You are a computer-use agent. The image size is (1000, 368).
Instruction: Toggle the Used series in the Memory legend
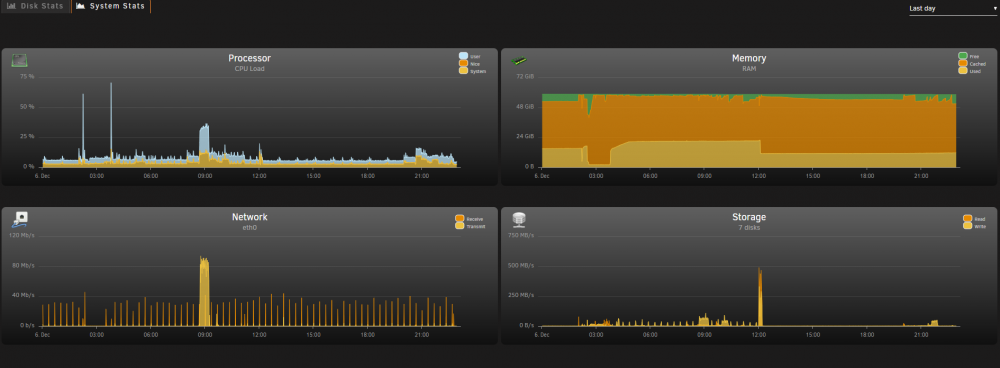[x=970, y=71]
